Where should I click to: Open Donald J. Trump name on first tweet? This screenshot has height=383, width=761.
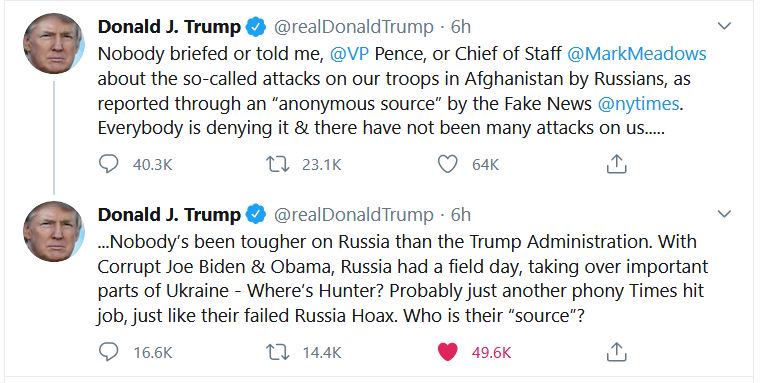169,27
